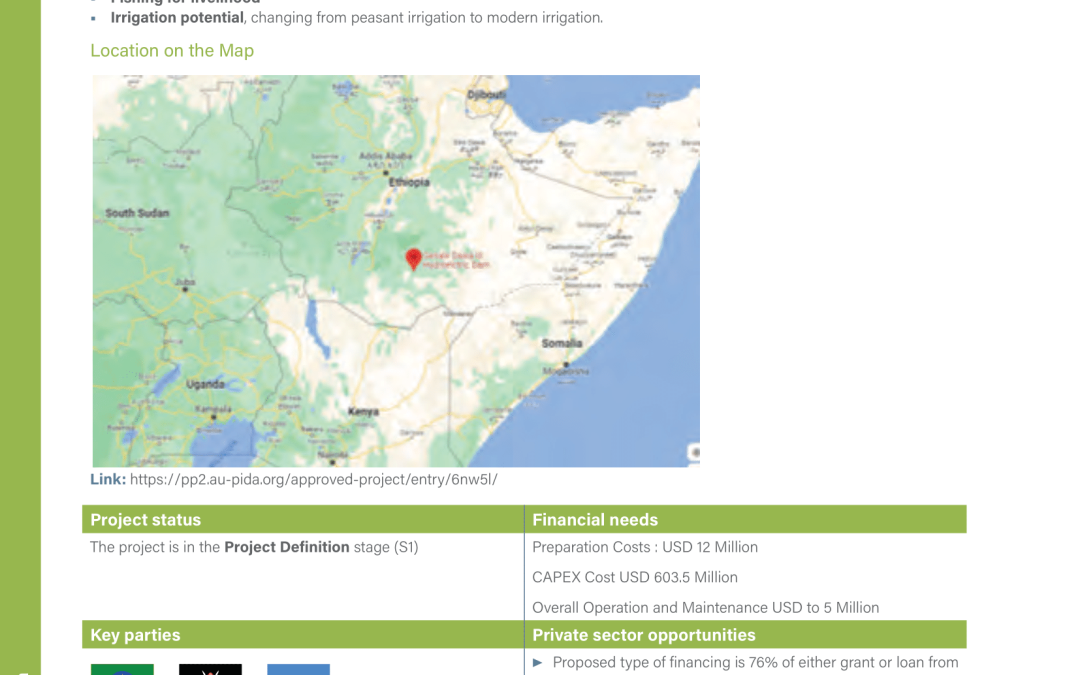
Task: Click the first key party flag logo
Action: (122, 669)
